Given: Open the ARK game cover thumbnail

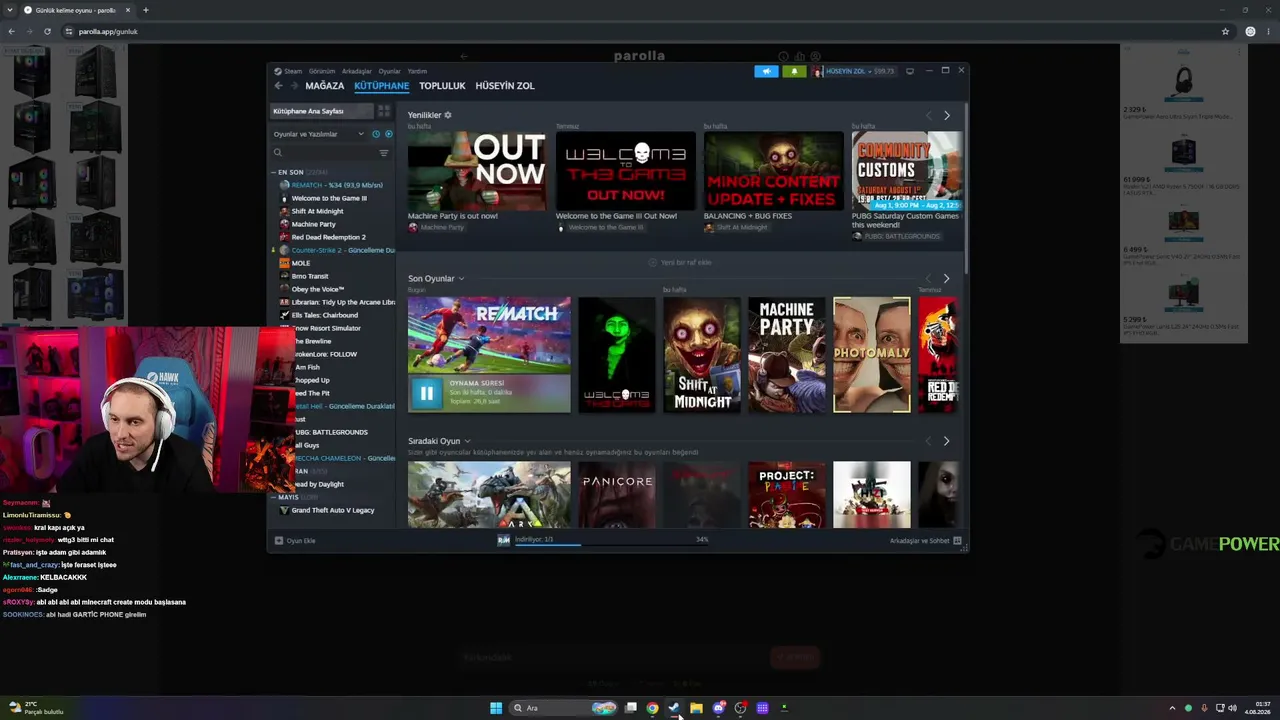Looking at the screenshot, I should pos(489,495).
